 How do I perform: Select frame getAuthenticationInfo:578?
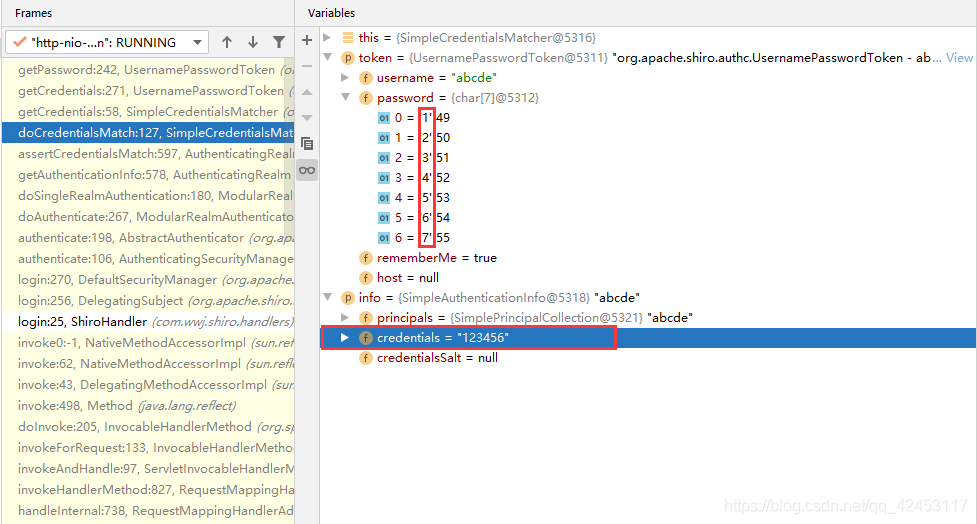tap(148, 175)
